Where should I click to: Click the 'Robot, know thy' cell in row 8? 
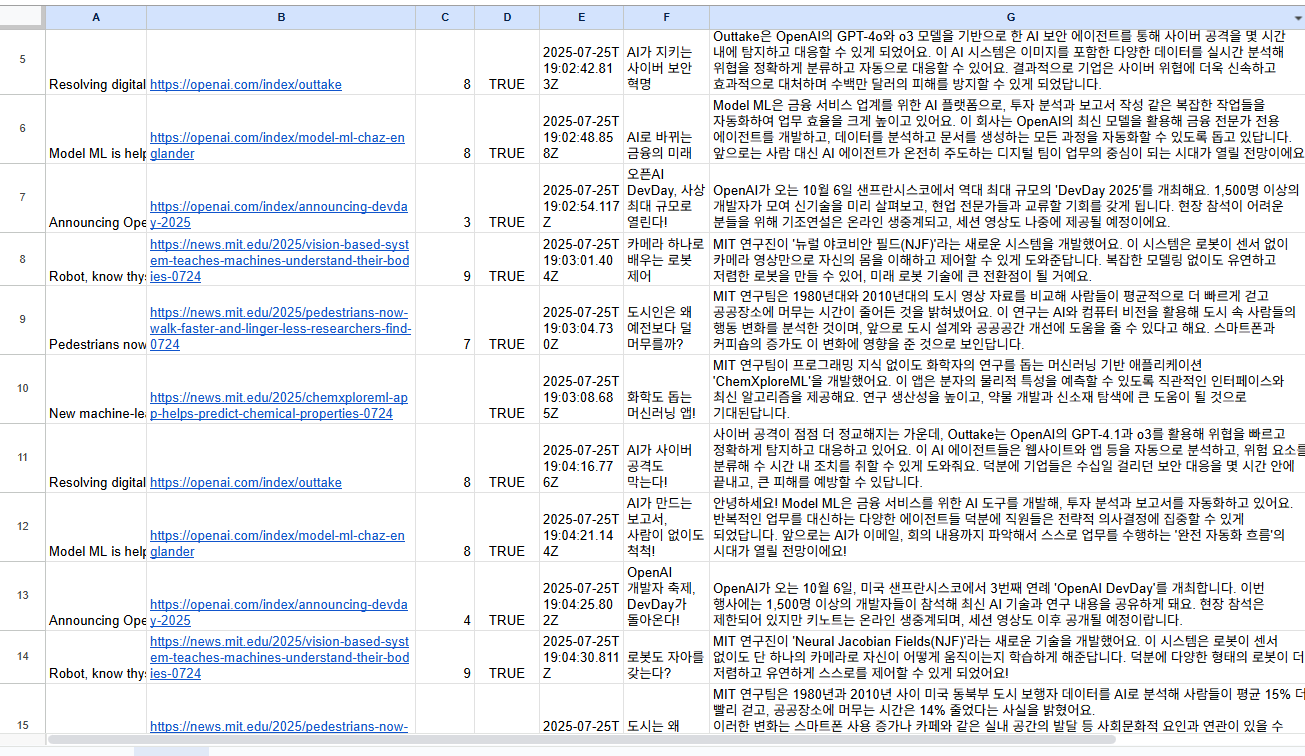[96, 260]
